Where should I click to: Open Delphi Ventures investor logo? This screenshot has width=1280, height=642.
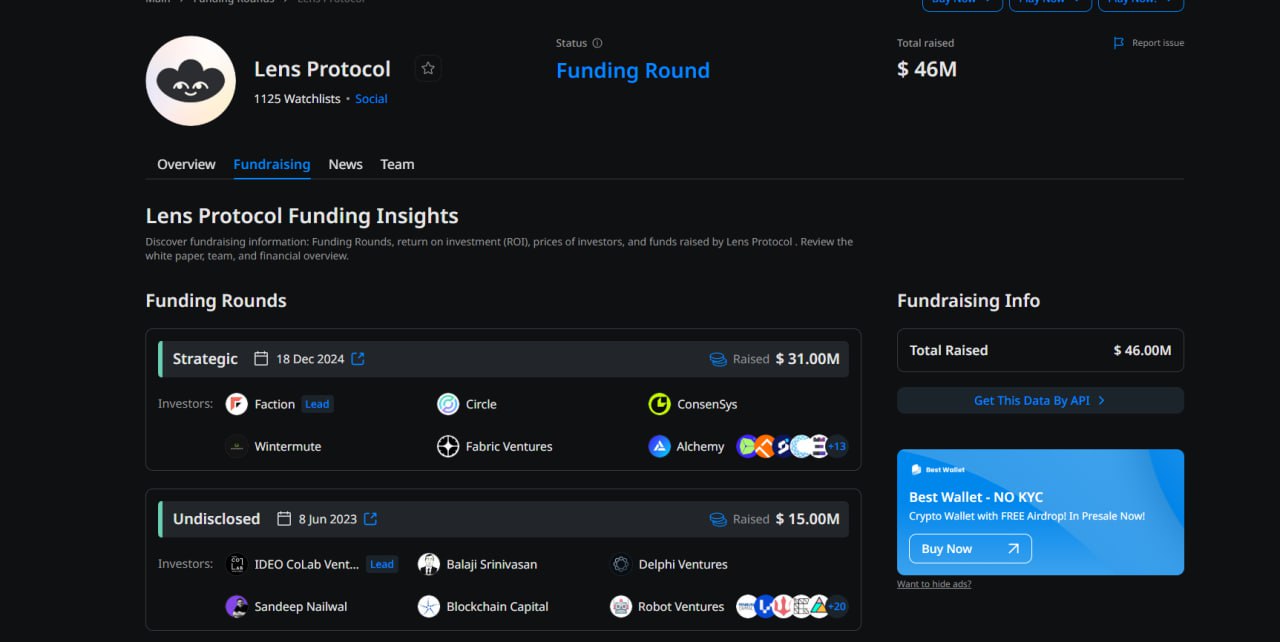pos(621,564)
